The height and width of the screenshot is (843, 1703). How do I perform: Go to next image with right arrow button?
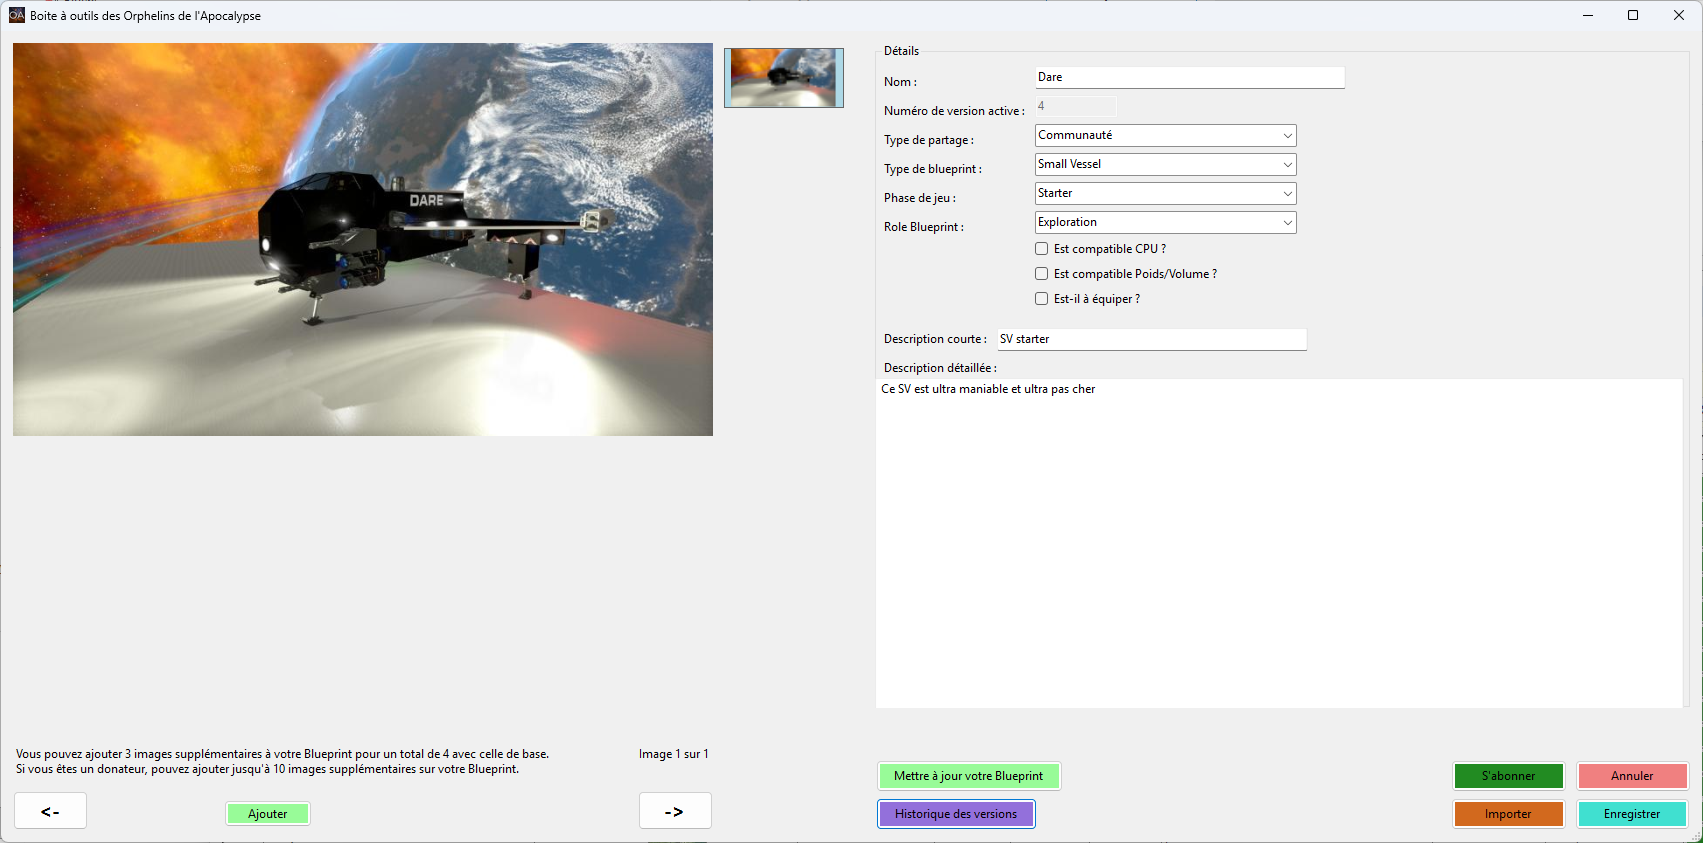[x=675, y=811]
